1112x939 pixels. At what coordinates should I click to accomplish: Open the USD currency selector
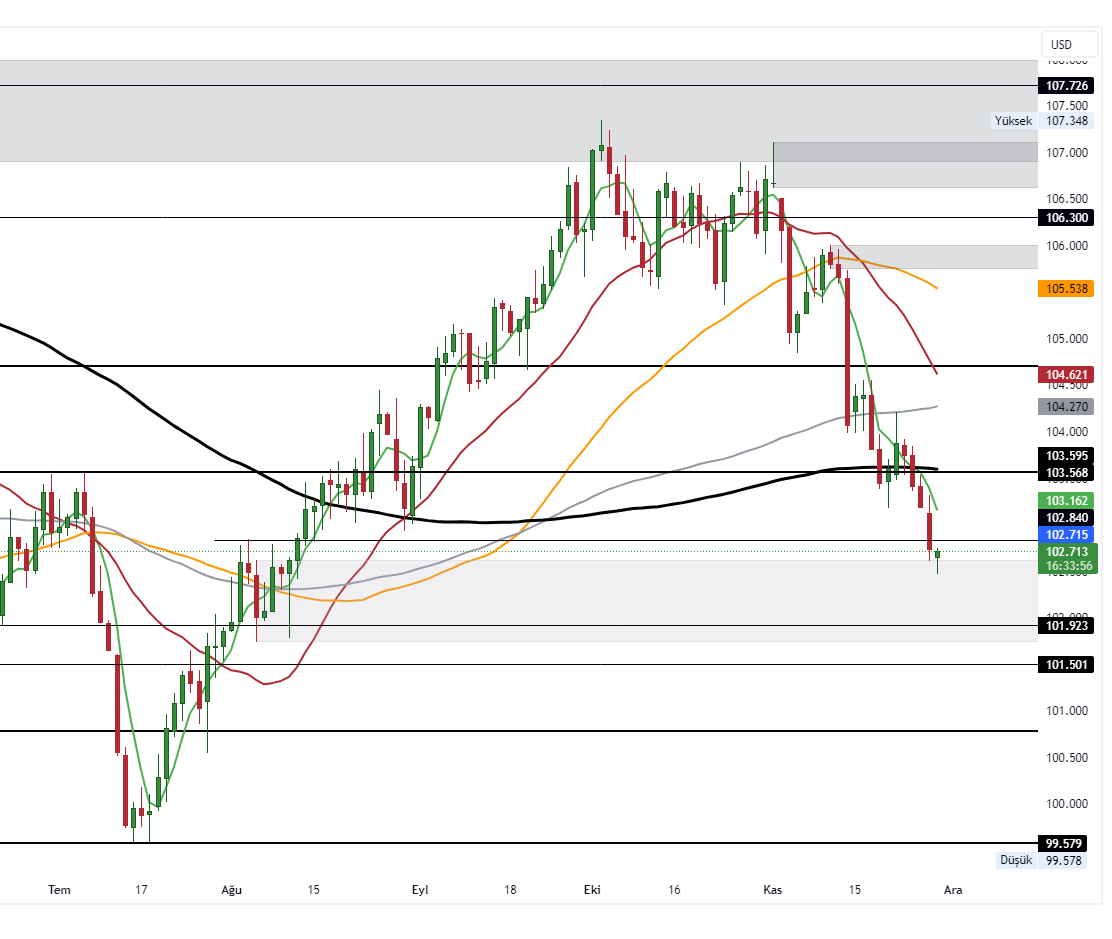click(1069, 44)
